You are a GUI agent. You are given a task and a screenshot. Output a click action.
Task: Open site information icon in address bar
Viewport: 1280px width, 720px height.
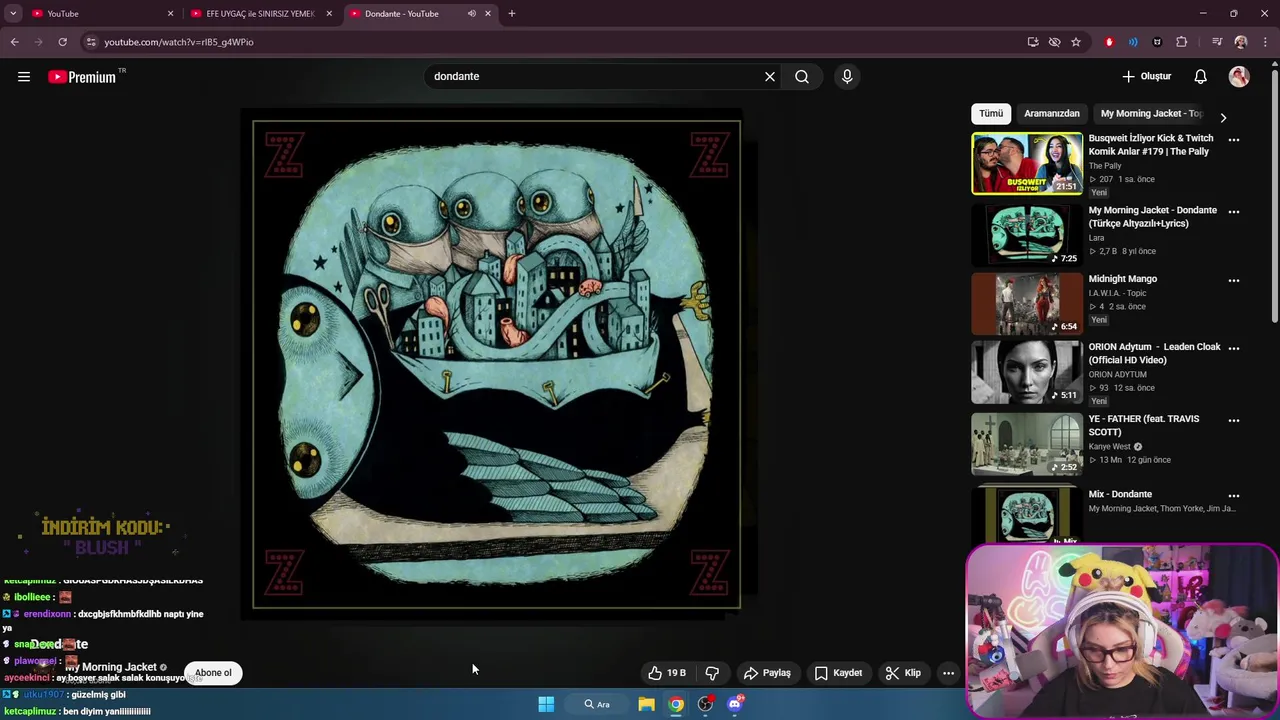coord(91,42)
